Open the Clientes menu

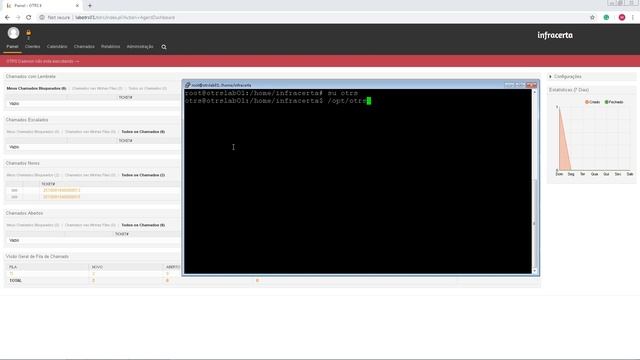(x=33, y=47)
